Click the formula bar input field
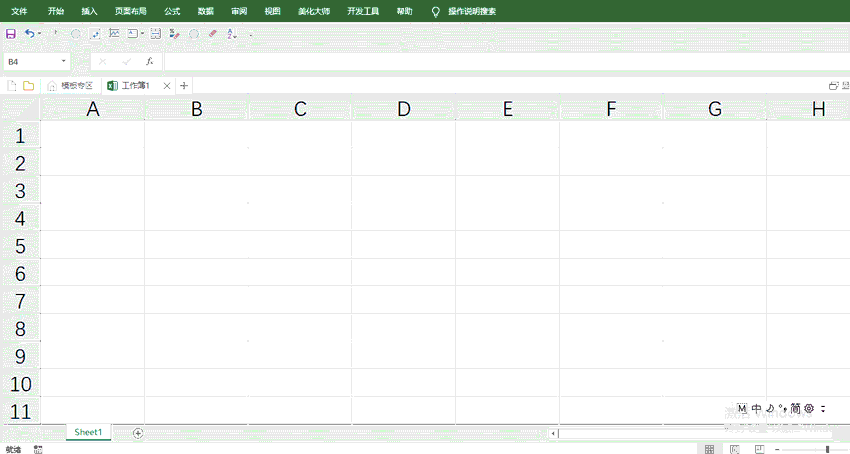The image size is (850, 454). coord(500,61)
